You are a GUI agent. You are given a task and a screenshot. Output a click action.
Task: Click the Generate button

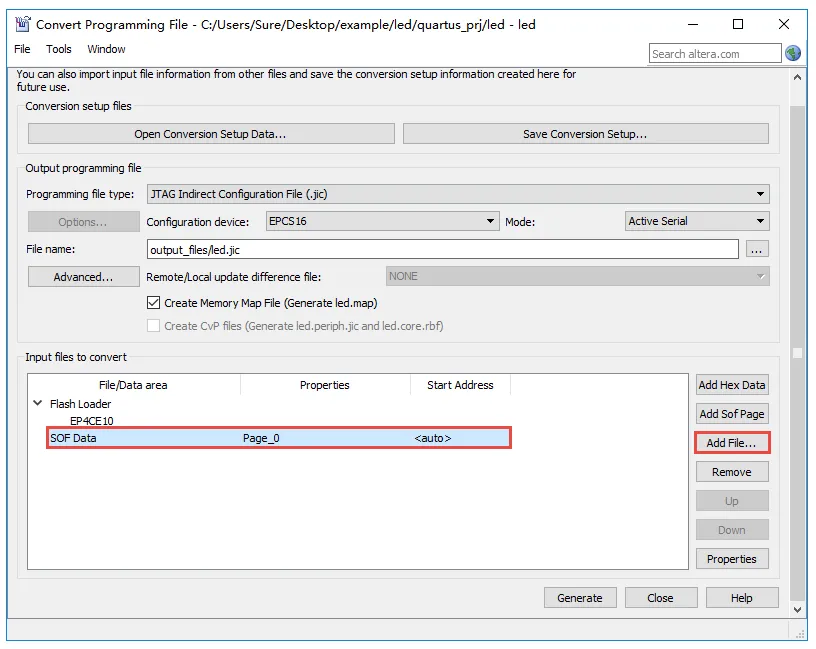(x=580, y=598)
